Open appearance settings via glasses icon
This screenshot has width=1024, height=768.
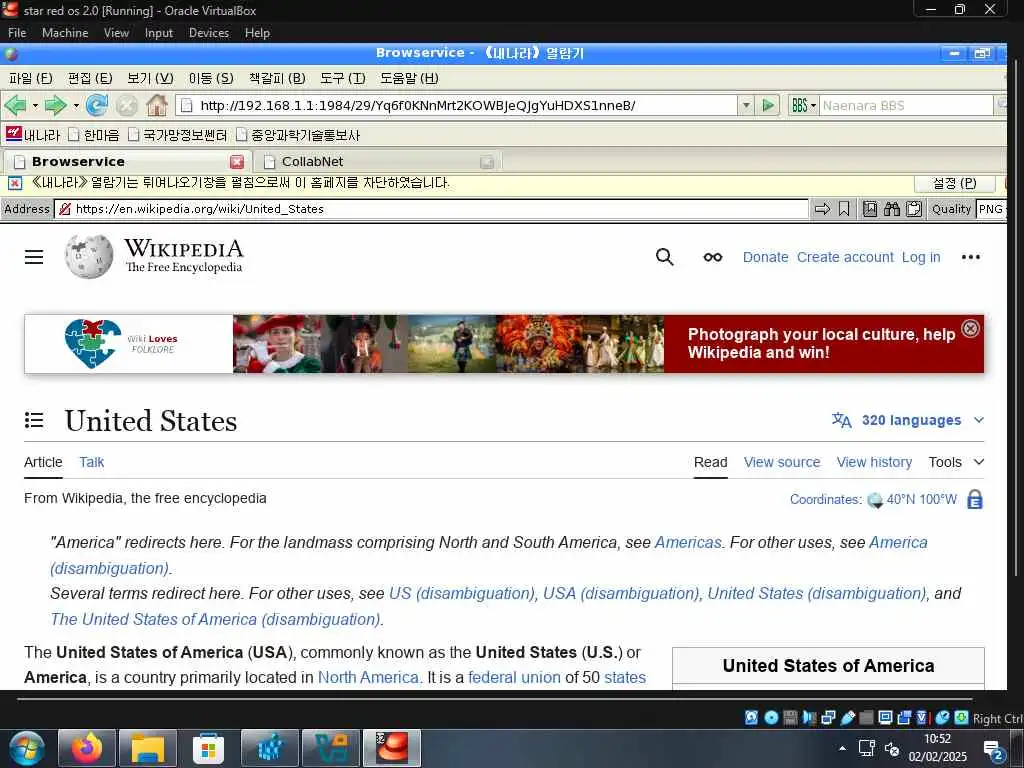(712, 257)
